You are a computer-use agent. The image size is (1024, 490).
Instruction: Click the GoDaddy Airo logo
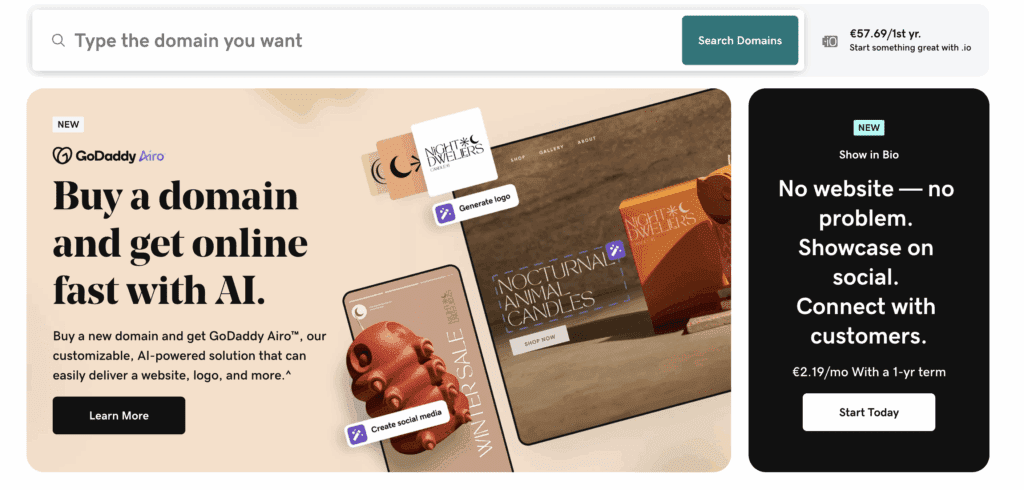coord(108,156)
